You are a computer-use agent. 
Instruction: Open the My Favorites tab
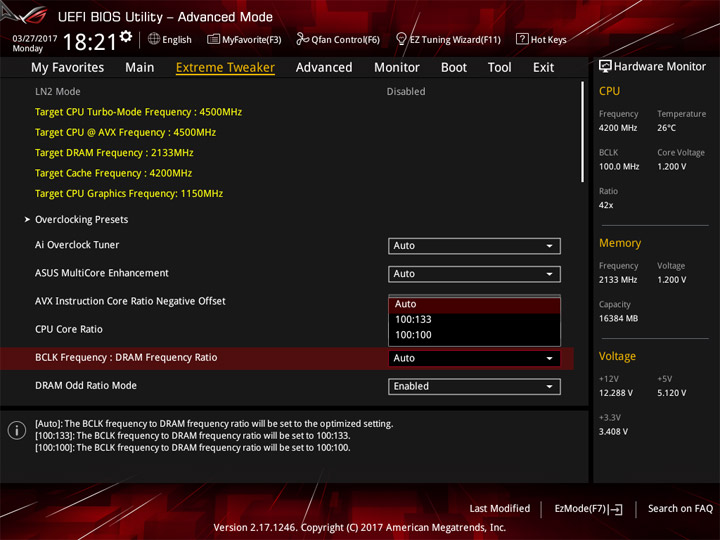click(x=68, y=68)
